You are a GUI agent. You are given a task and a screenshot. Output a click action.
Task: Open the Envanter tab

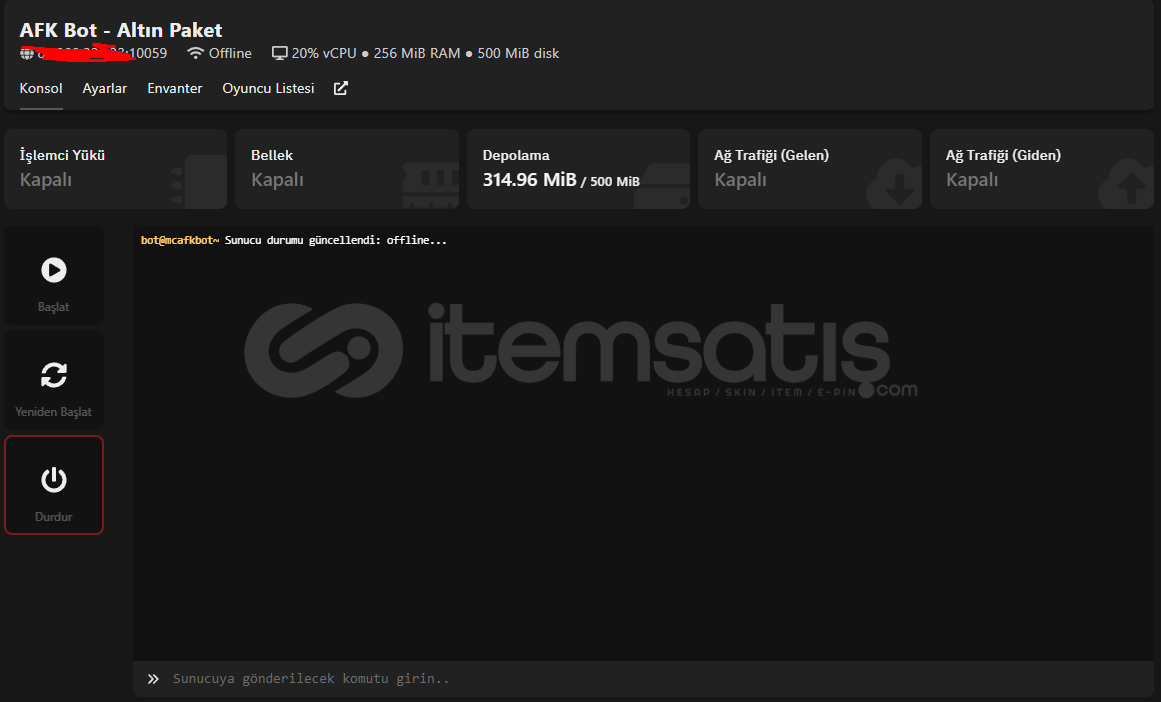coord(175,88)
